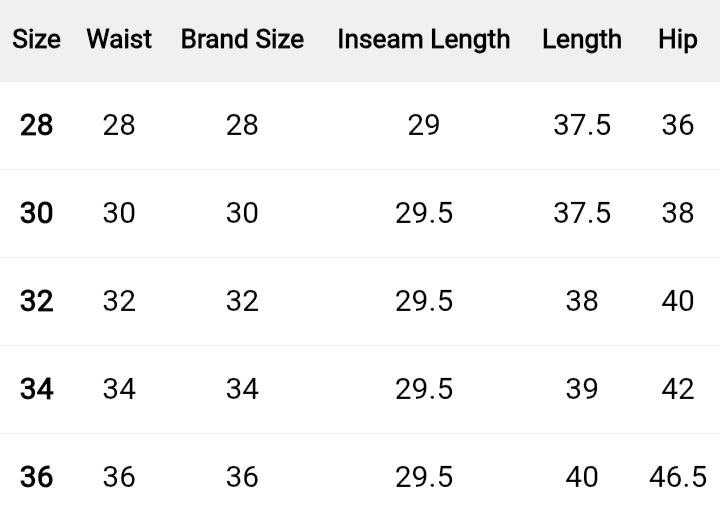The width and height of the screenshot is (720, 516).
Task: Click length value 40
Action: click(582, 477)
